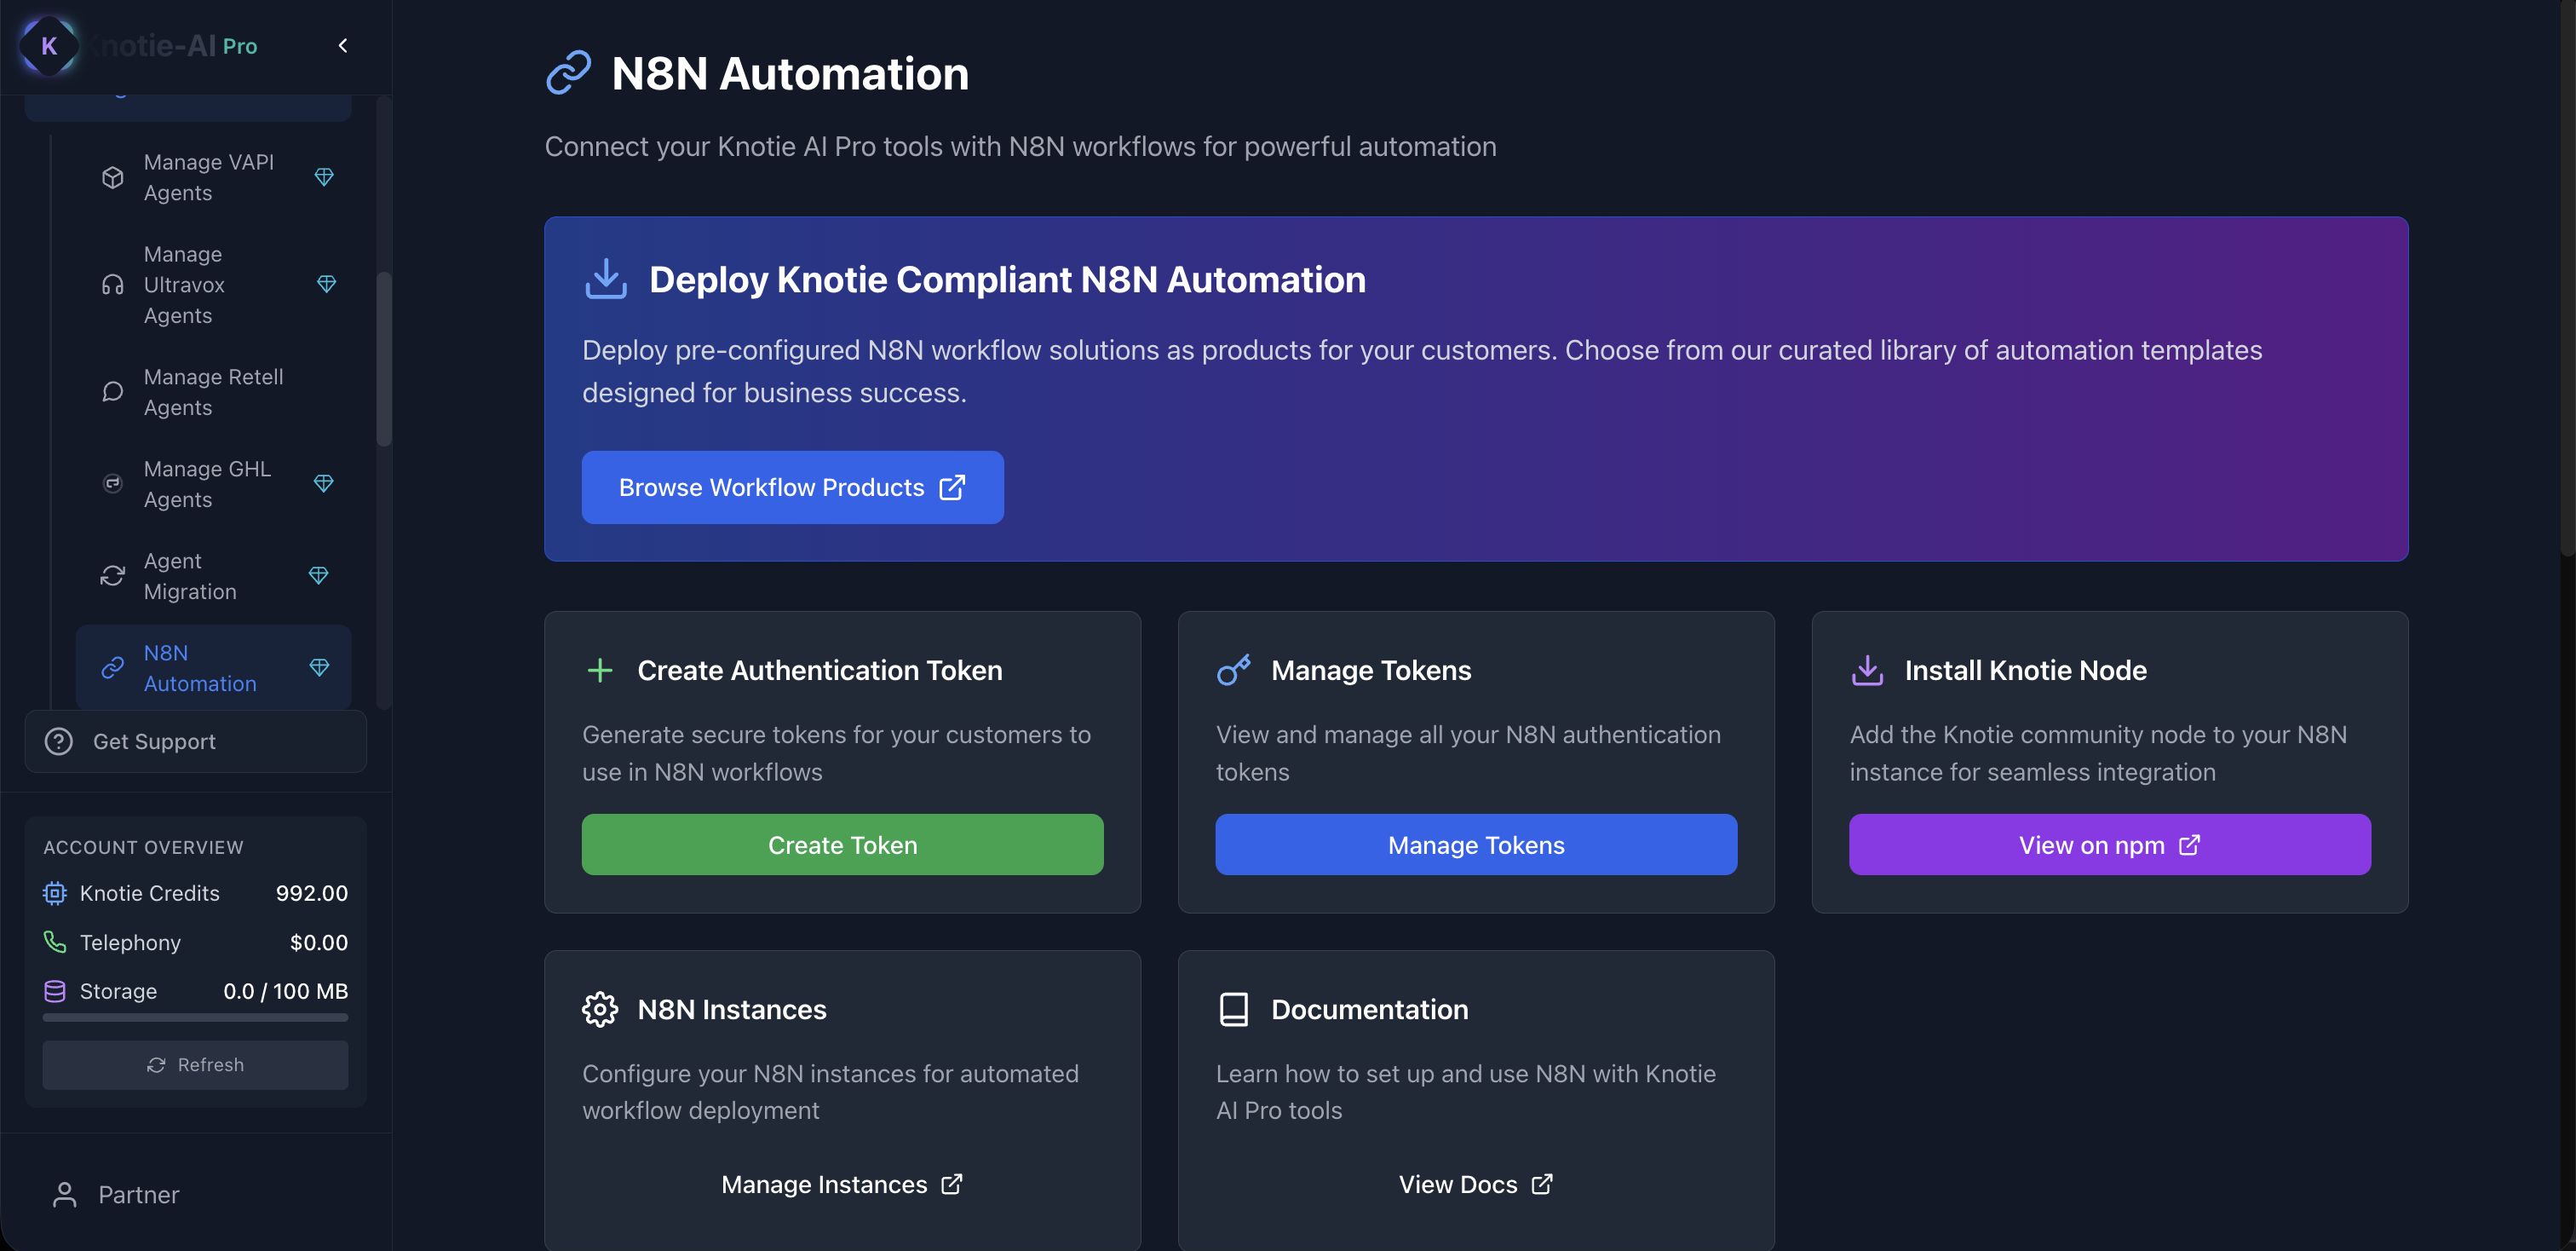The image size is (2576, 1251).
Task: Open View on npm link
Action: point(2108,845)
